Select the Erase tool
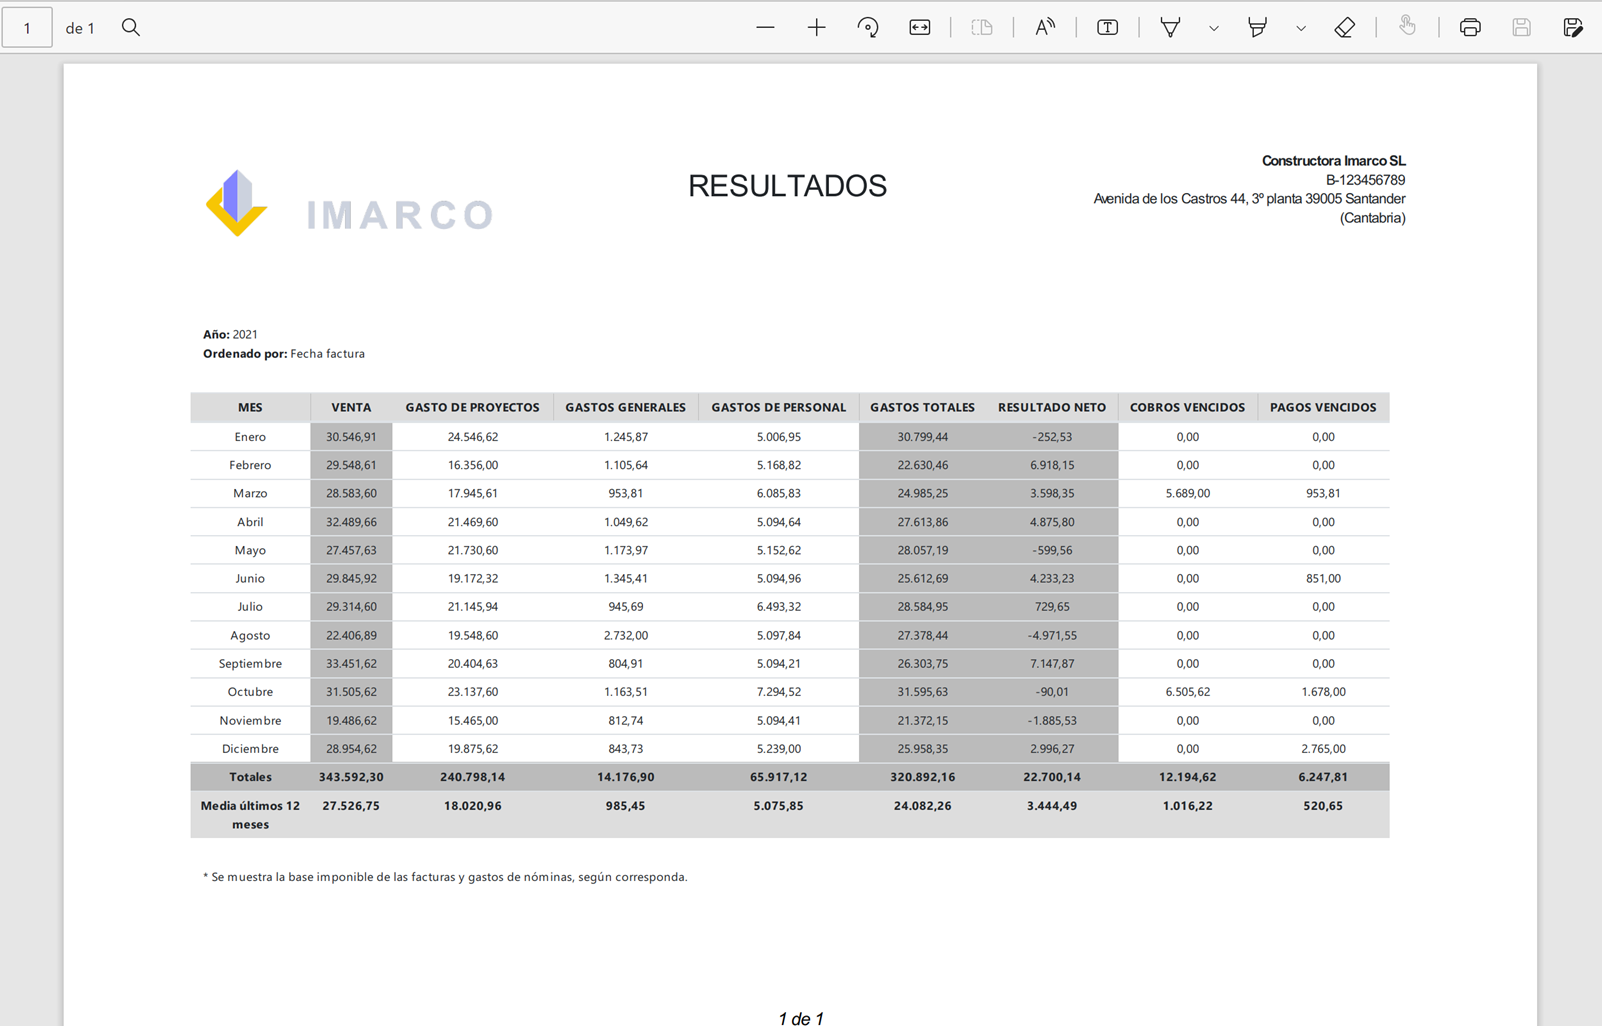The width and height of the screenshot is (1602, 1026). pos(1345,27)
